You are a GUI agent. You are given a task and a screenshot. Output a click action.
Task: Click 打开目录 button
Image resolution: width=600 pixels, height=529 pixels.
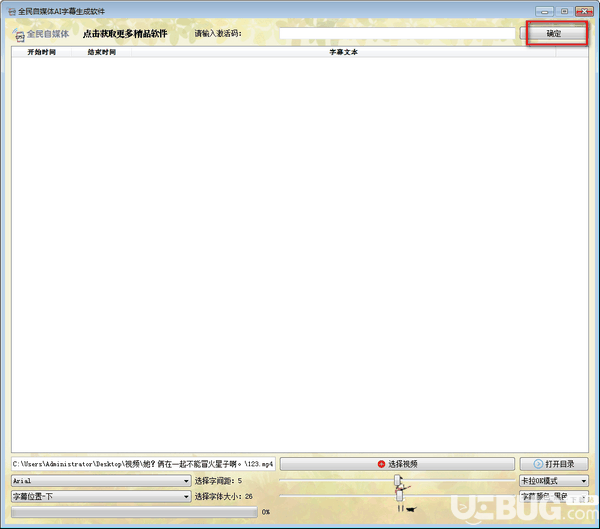(554, 464)
